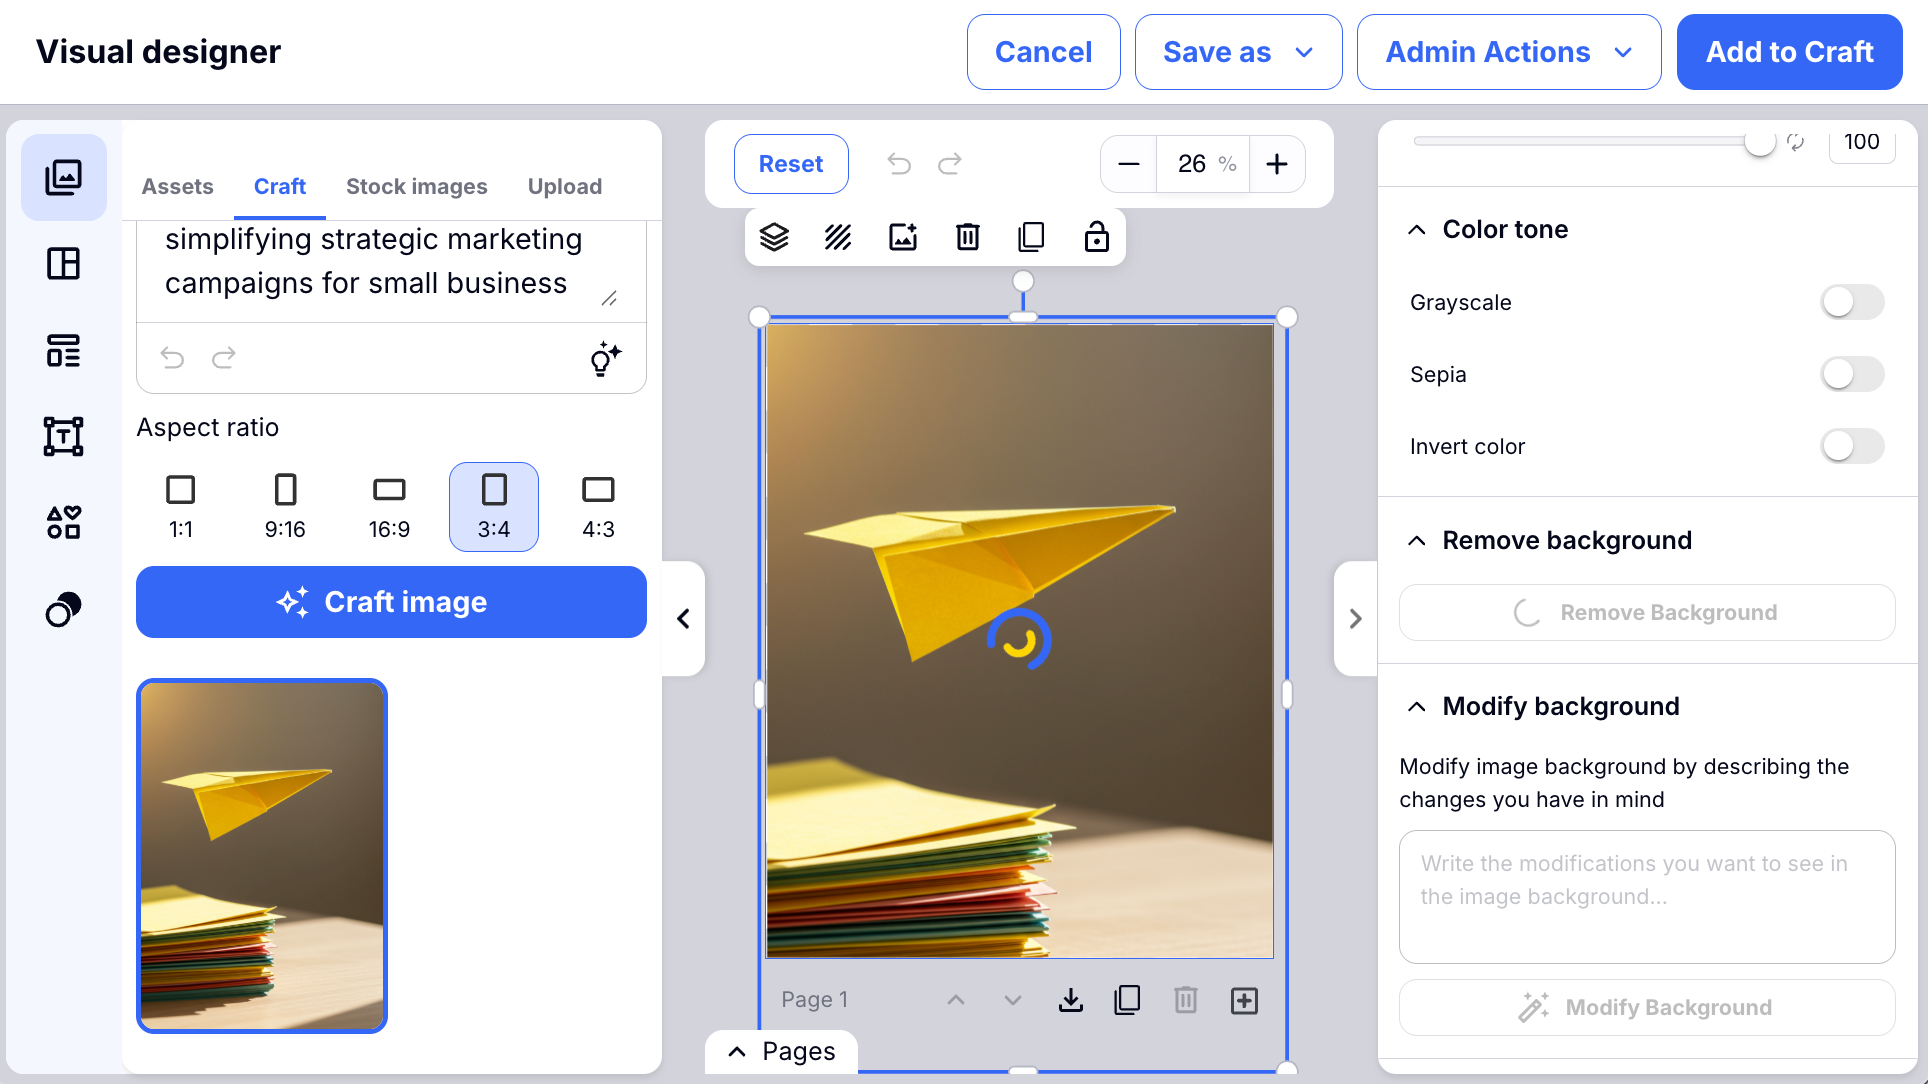Open the layers icon in floating toolbar
The height and width of the screenshot is (1084, 1928).
(x=774, y=237)
